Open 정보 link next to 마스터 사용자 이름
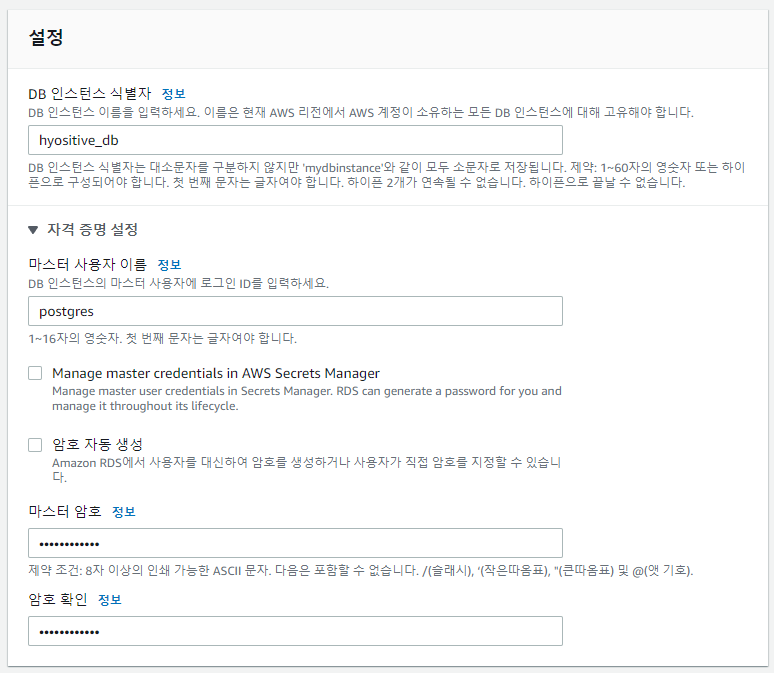 coord(169,265)
